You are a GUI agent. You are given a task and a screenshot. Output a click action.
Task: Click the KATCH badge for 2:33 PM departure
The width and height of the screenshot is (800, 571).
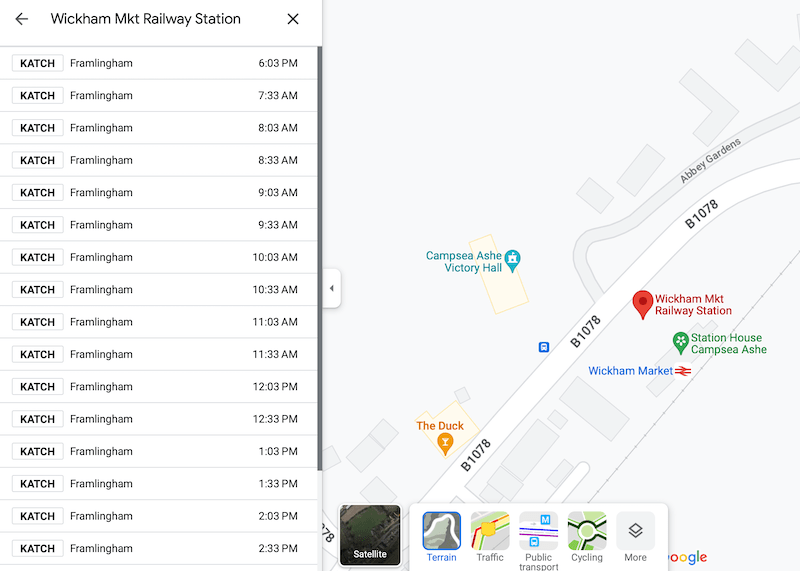(x=38, y=548)
